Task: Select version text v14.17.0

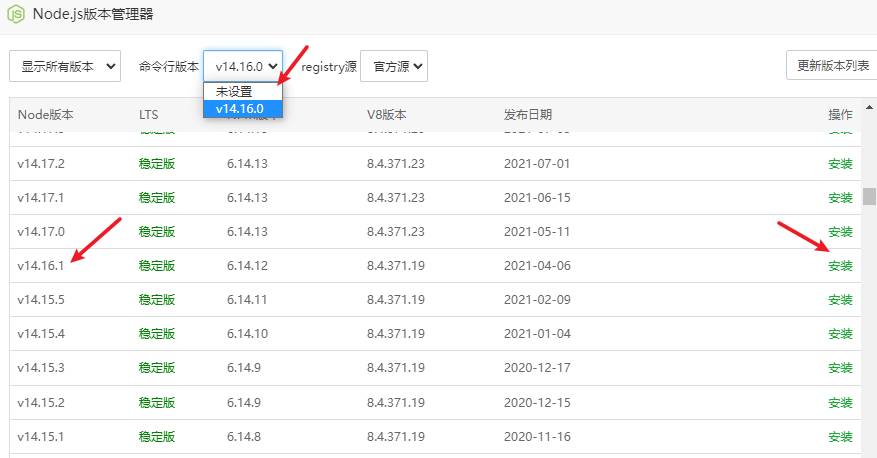Action: pos(41,232)
